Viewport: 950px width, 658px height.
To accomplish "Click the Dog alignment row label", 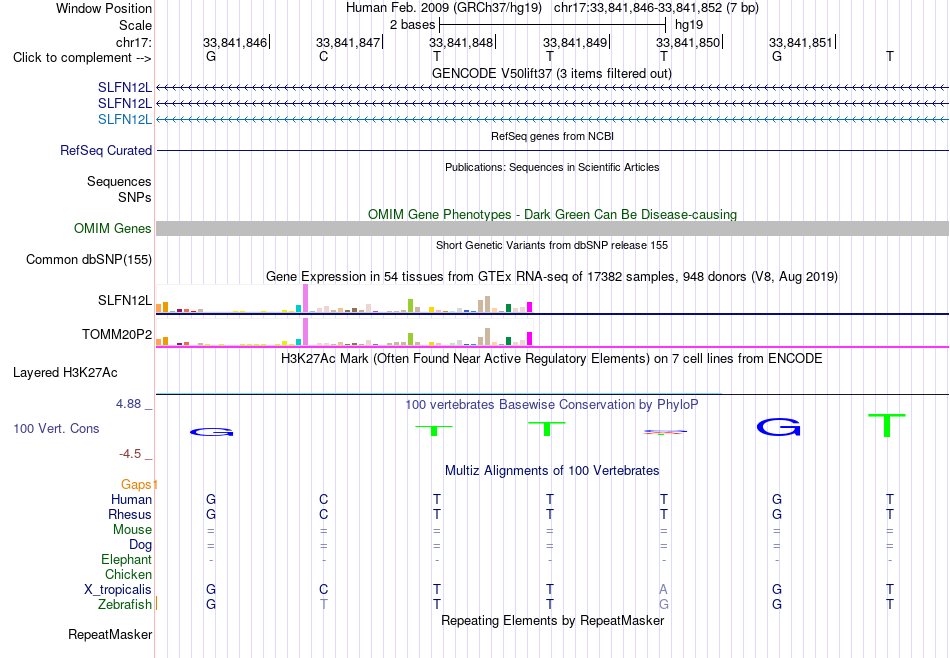I will [141, 545].
